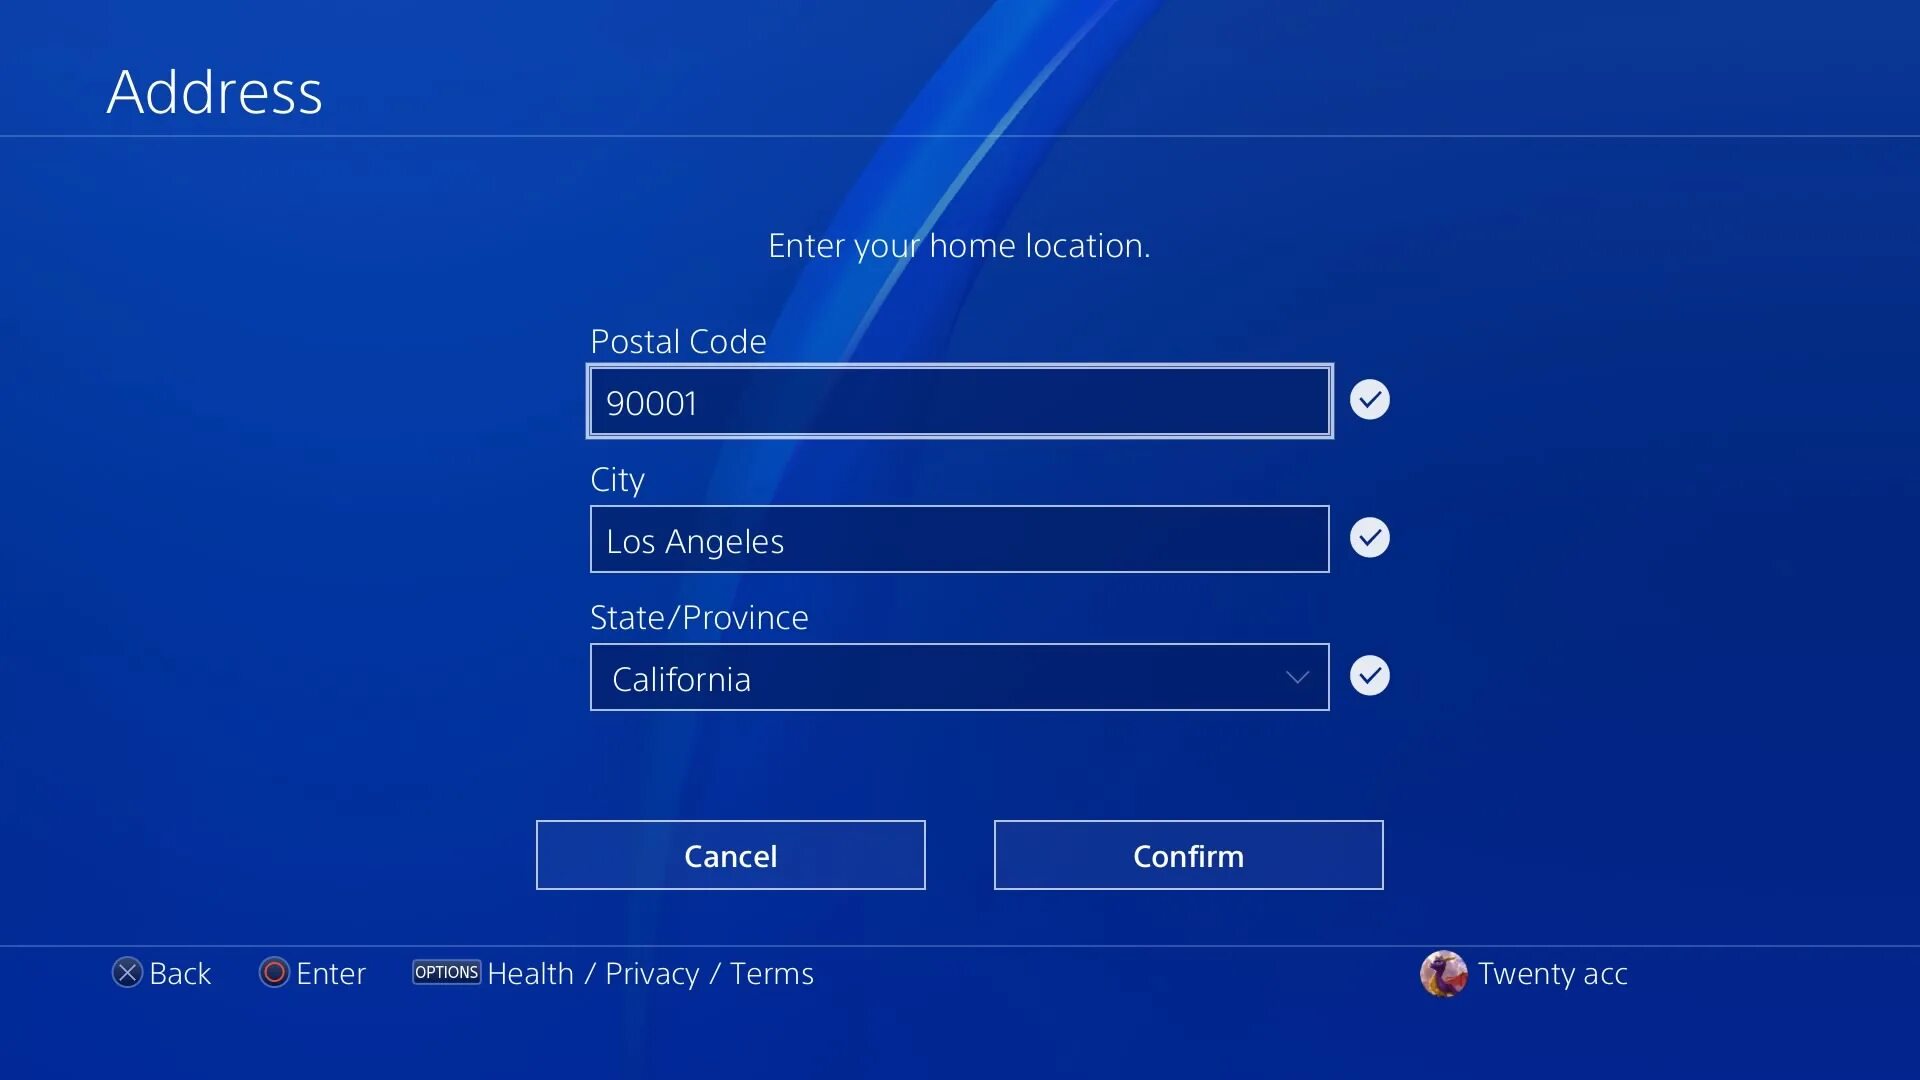The image size is (1920, 1080).
Task: Toggle the state/province confirmation checkmark
Action: tap(1369, 674)
